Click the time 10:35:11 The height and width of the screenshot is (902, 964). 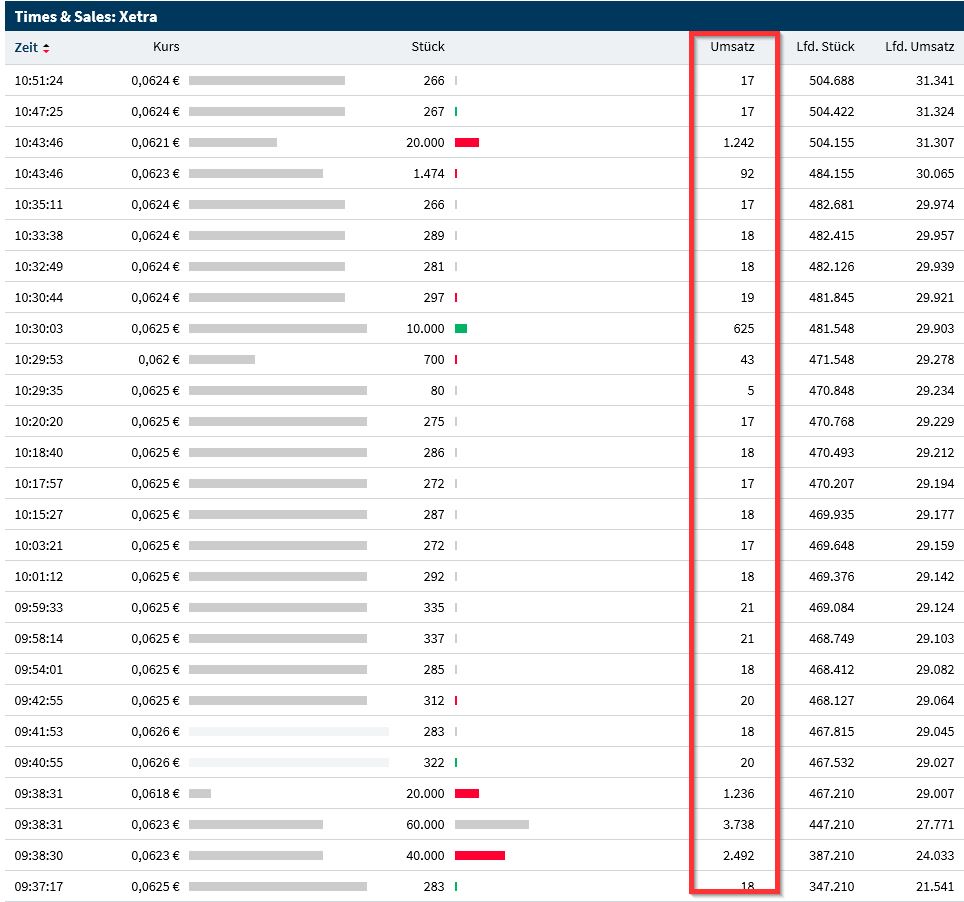[39, 205]
